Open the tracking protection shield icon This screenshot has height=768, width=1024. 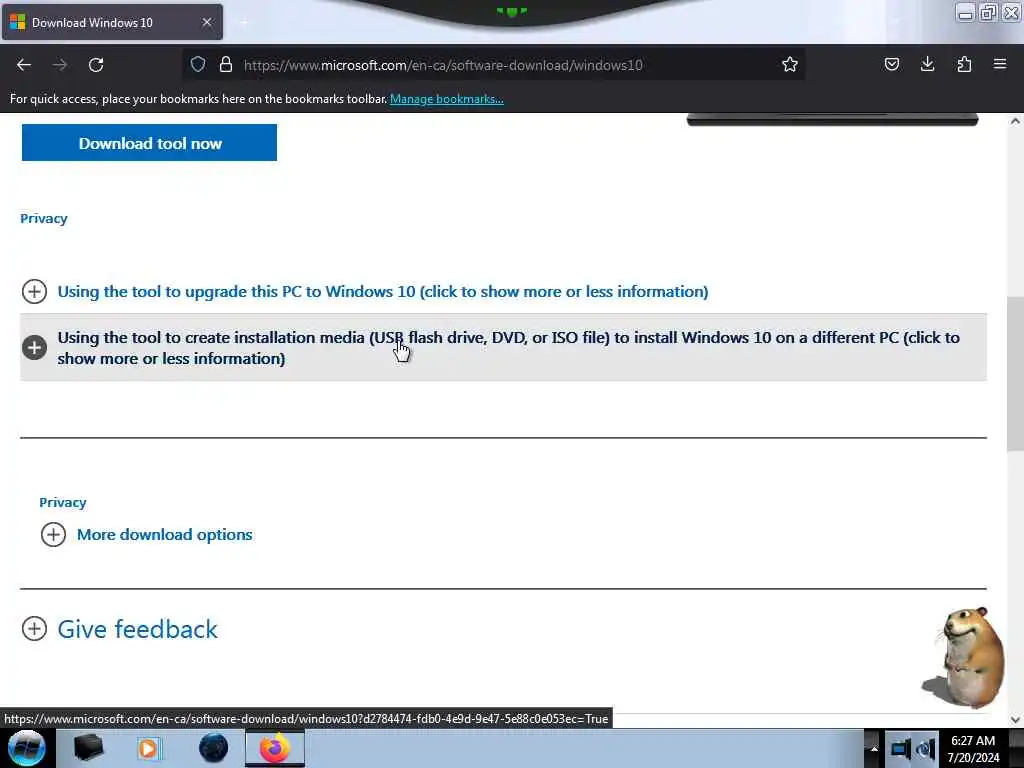click(x=198, y=64)
